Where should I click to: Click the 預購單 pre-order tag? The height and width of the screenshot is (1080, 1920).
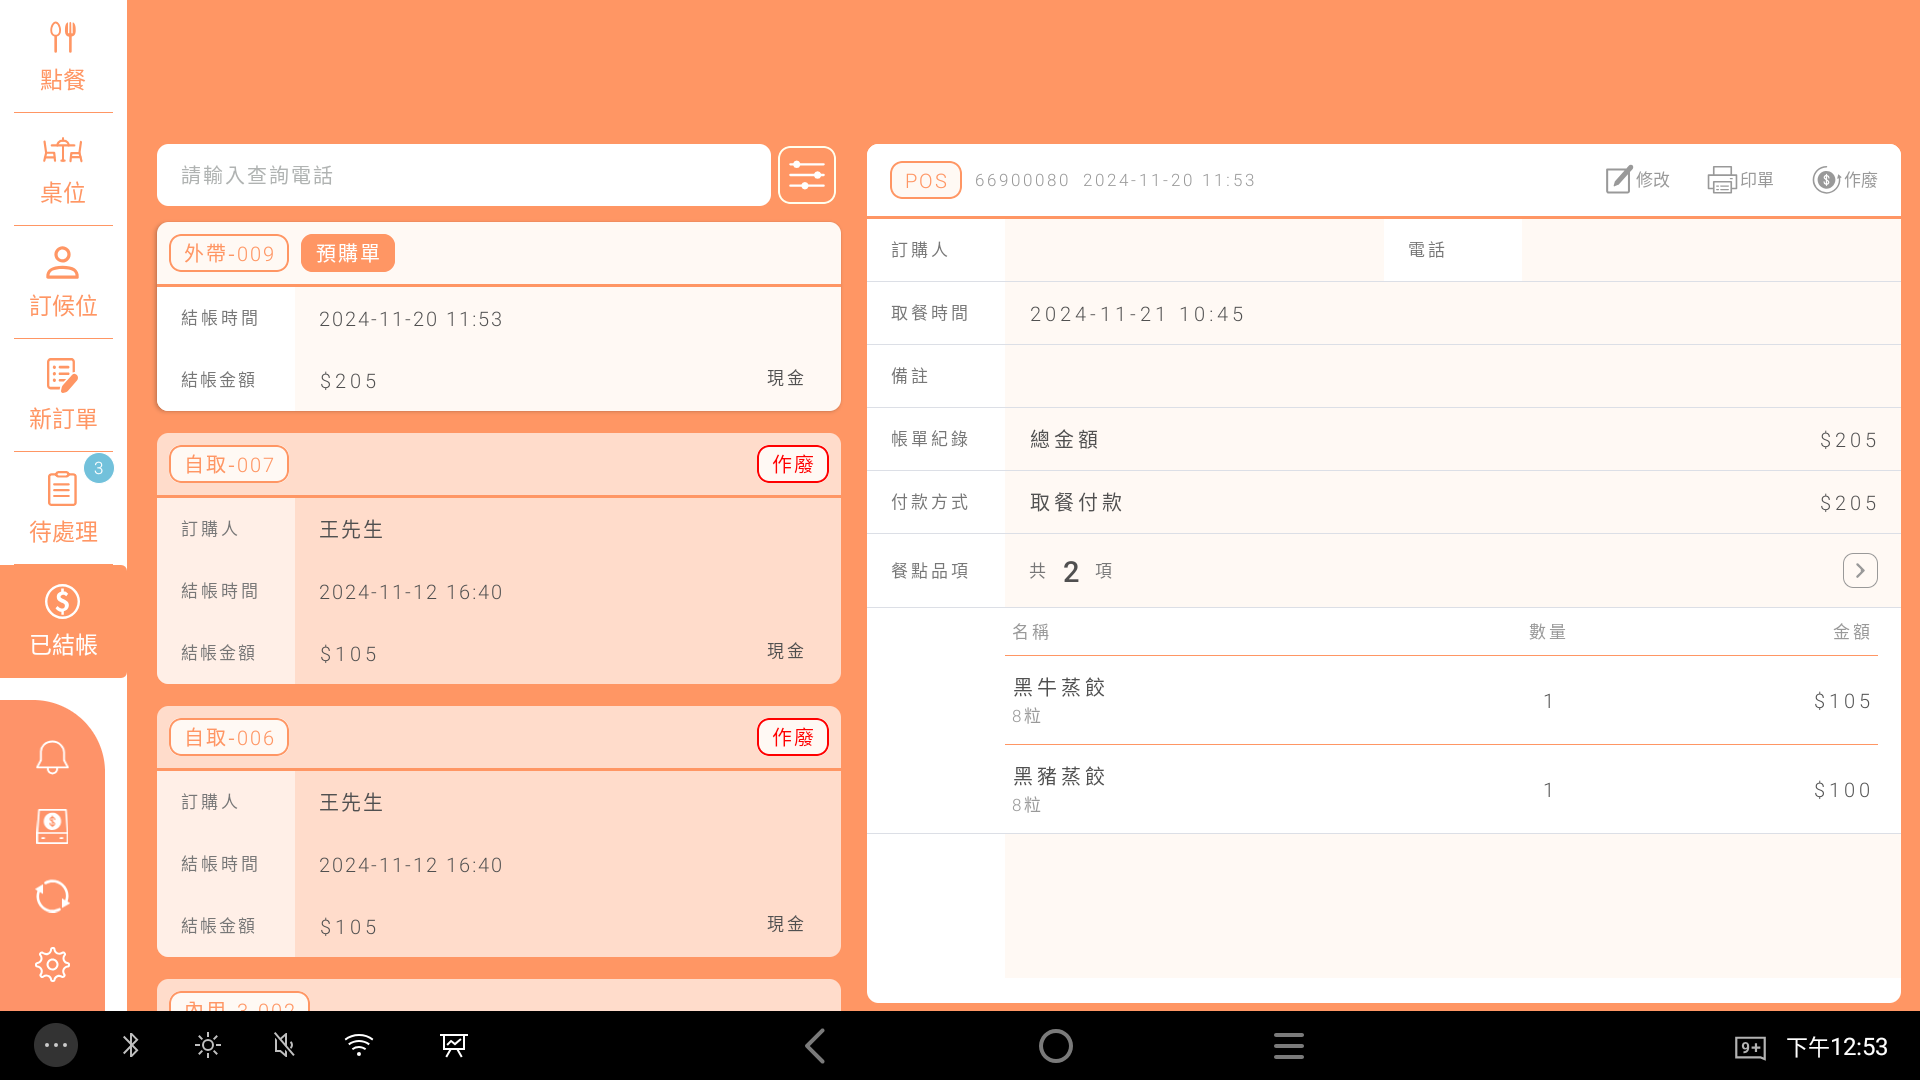point(347,253)
